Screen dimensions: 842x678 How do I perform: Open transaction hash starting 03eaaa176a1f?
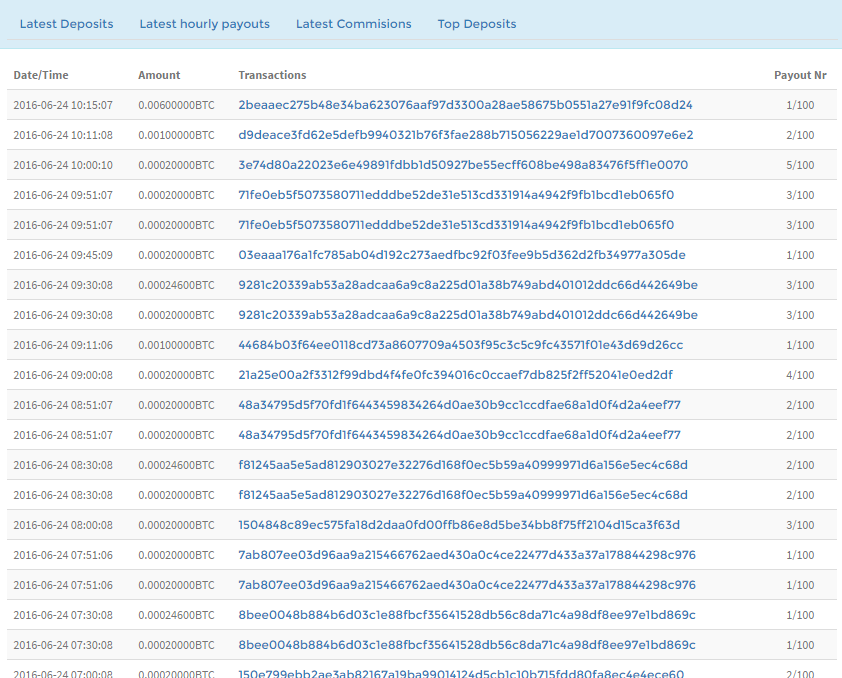(x=462, y=255)
